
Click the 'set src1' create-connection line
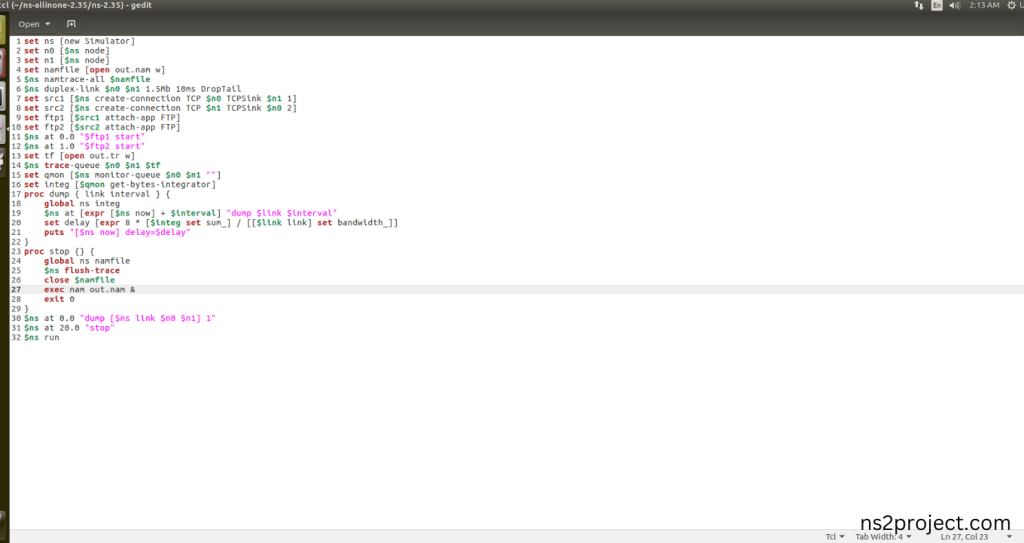tap(161, 99)
